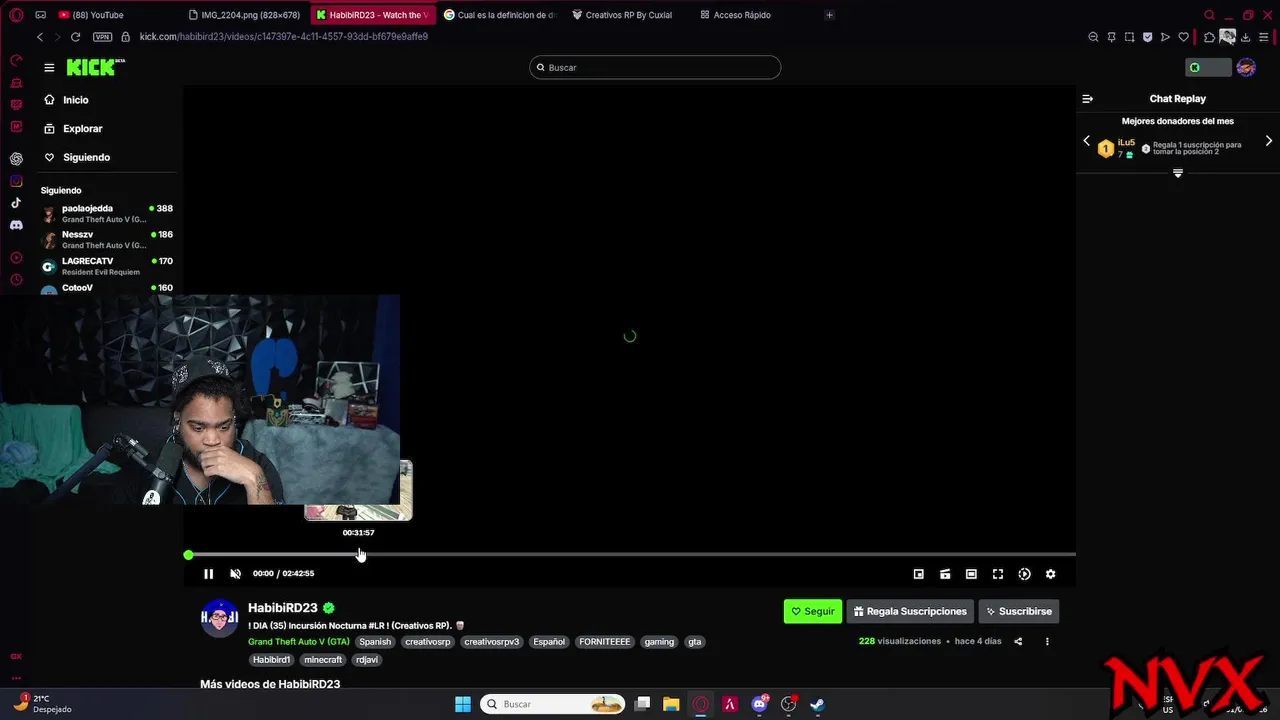Open browser downloads icon
Viewport: 1280px width, 720px height.
point(1245,37)
